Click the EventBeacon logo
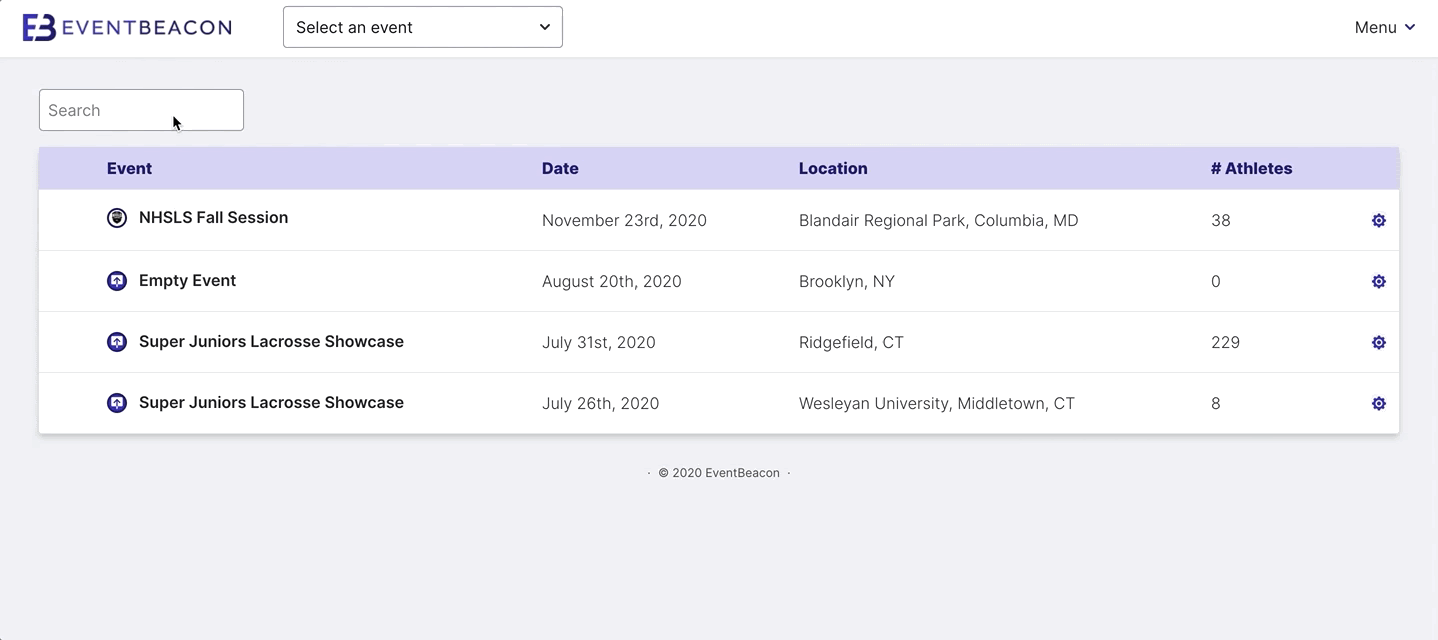The image size is (1438, 640). pyautogui.click(x=127, y=27)
